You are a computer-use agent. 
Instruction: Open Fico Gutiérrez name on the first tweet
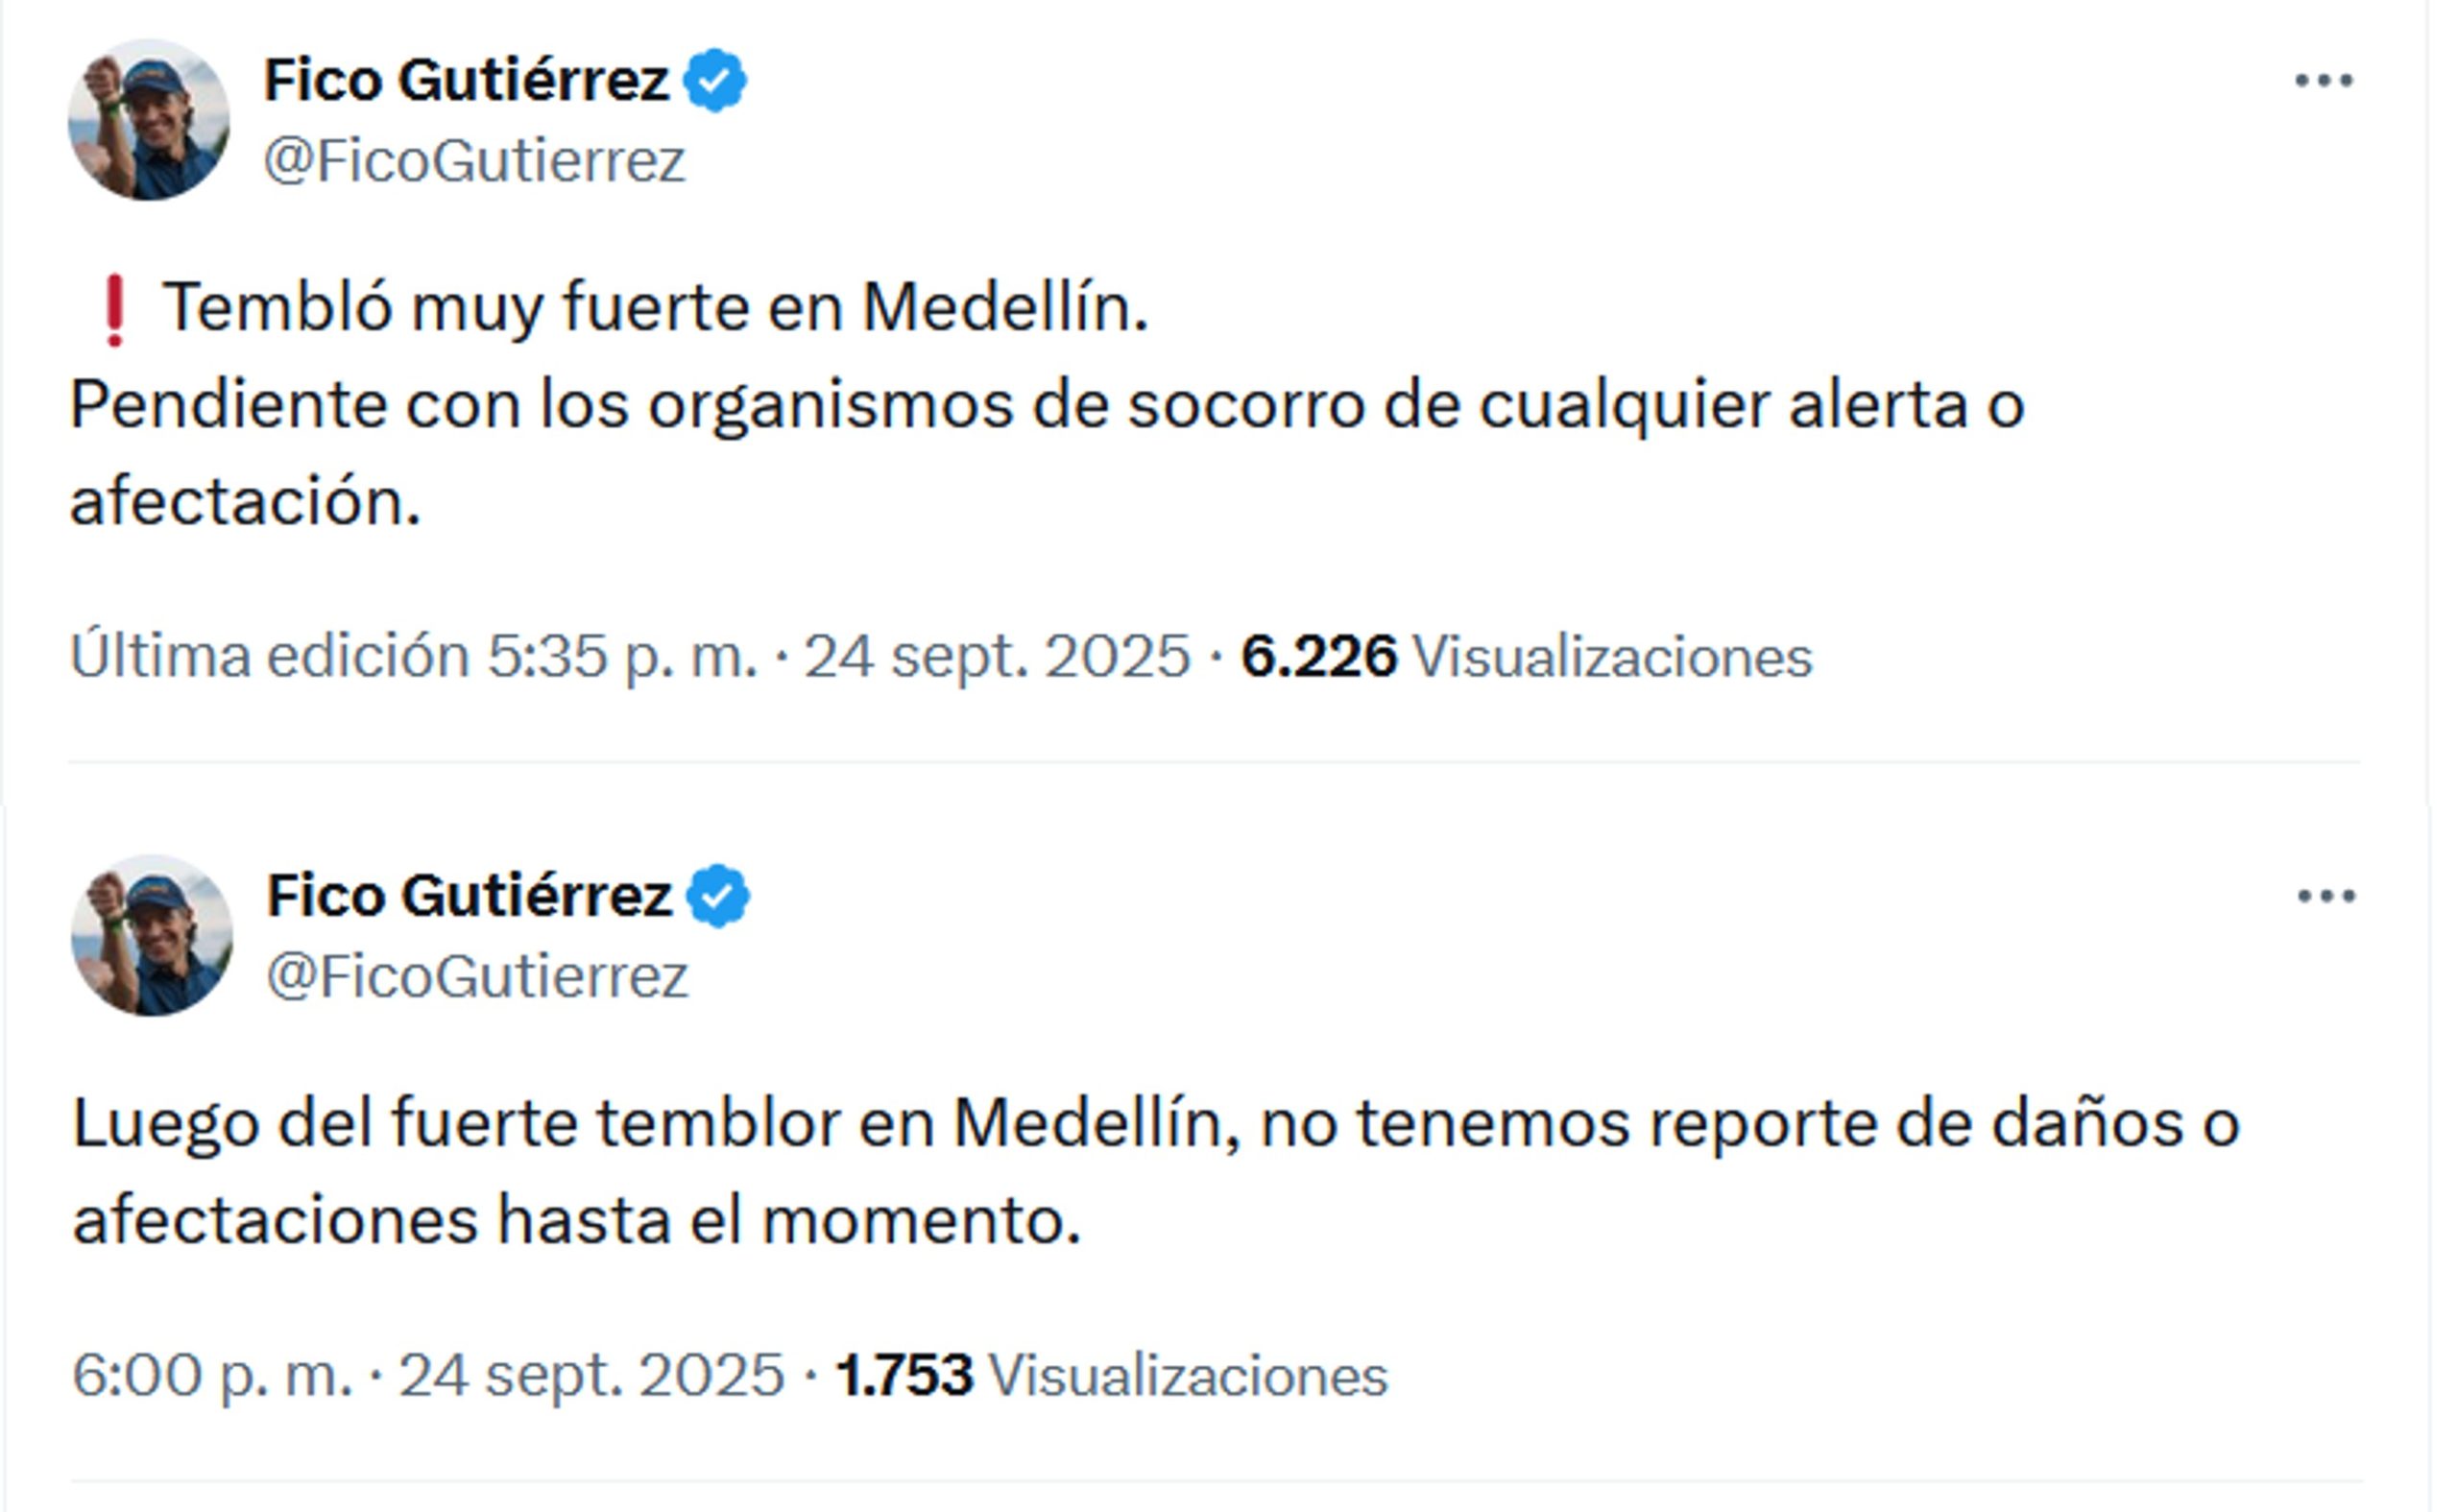465,80
